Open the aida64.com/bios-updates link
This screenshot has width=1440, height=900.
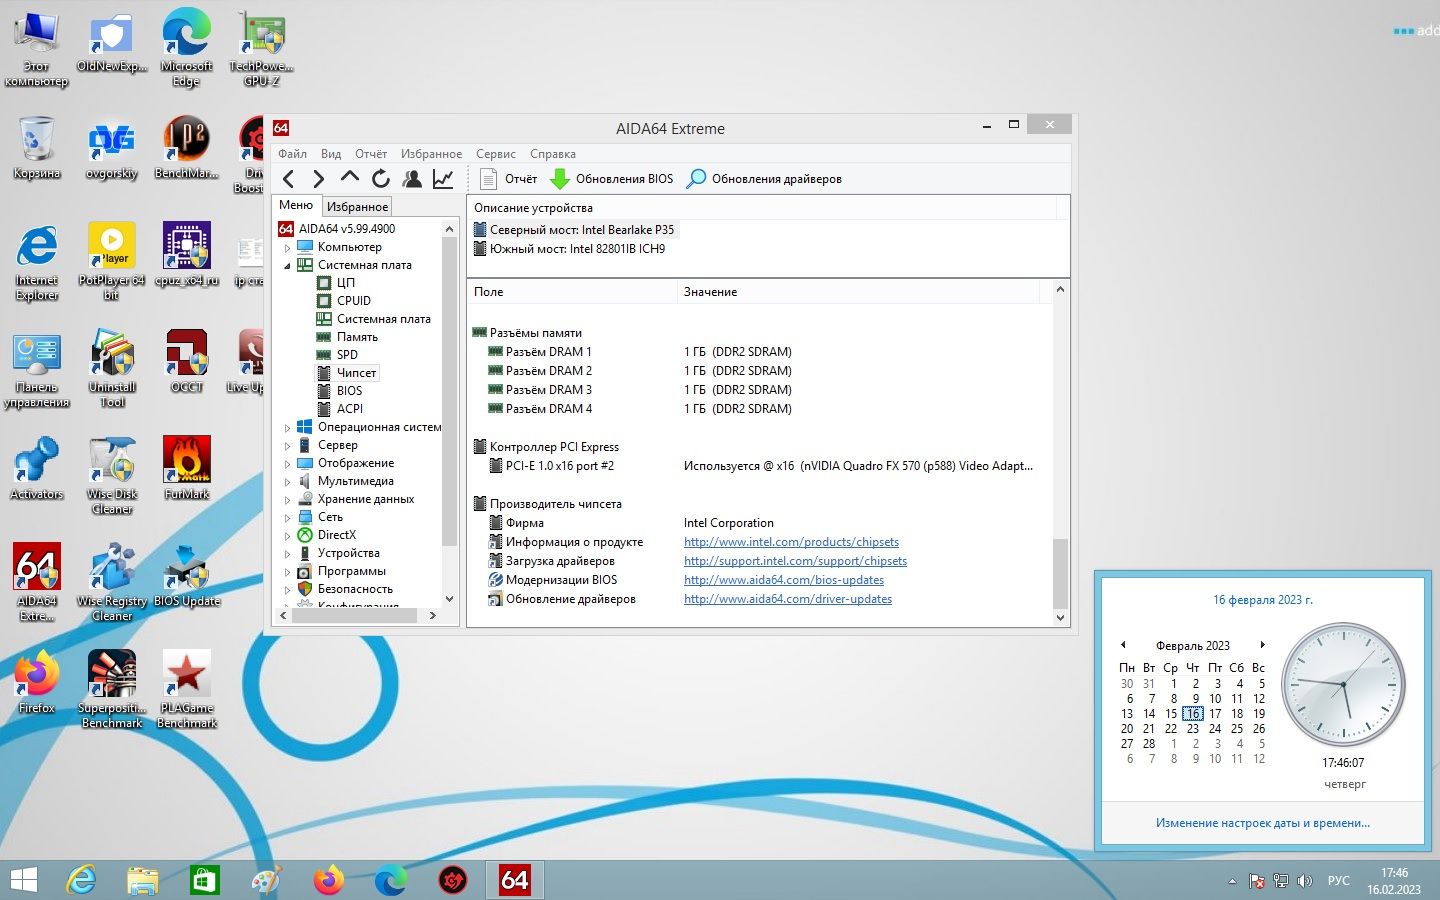click(x=784, y=580)
